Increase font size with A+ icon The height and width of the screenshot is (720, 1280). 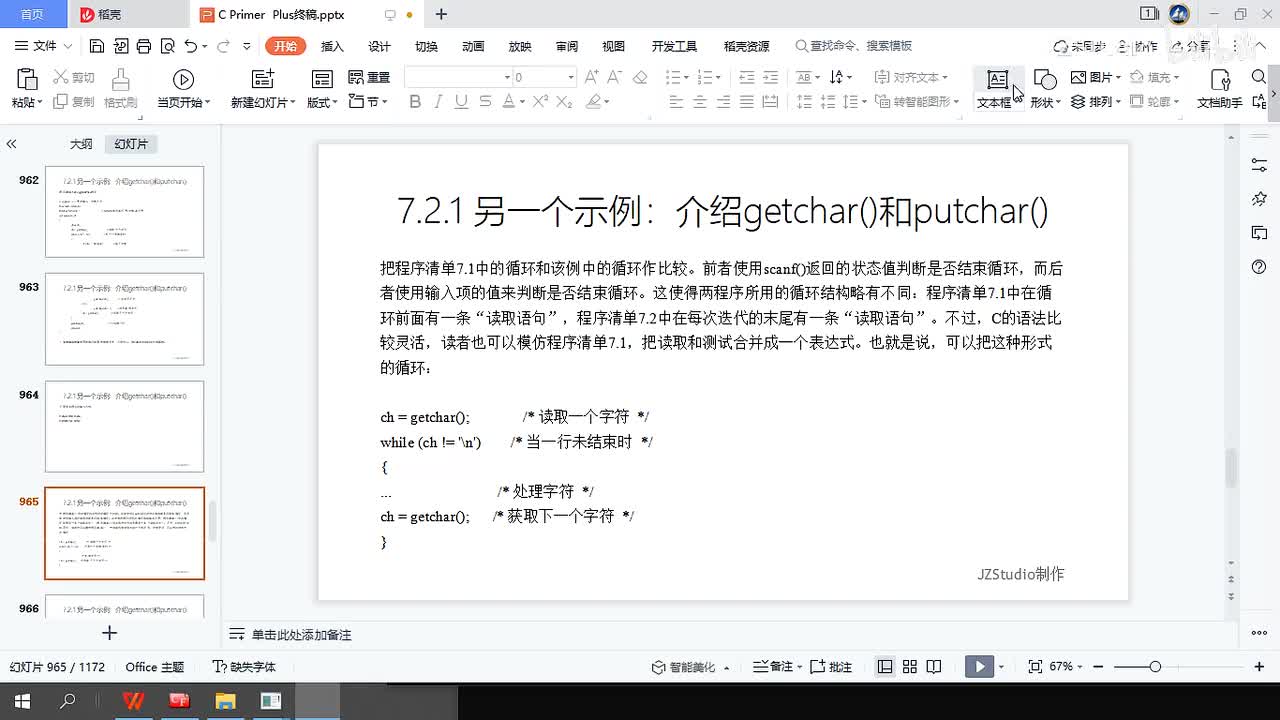pyautogui.click(x=592, y=77)
